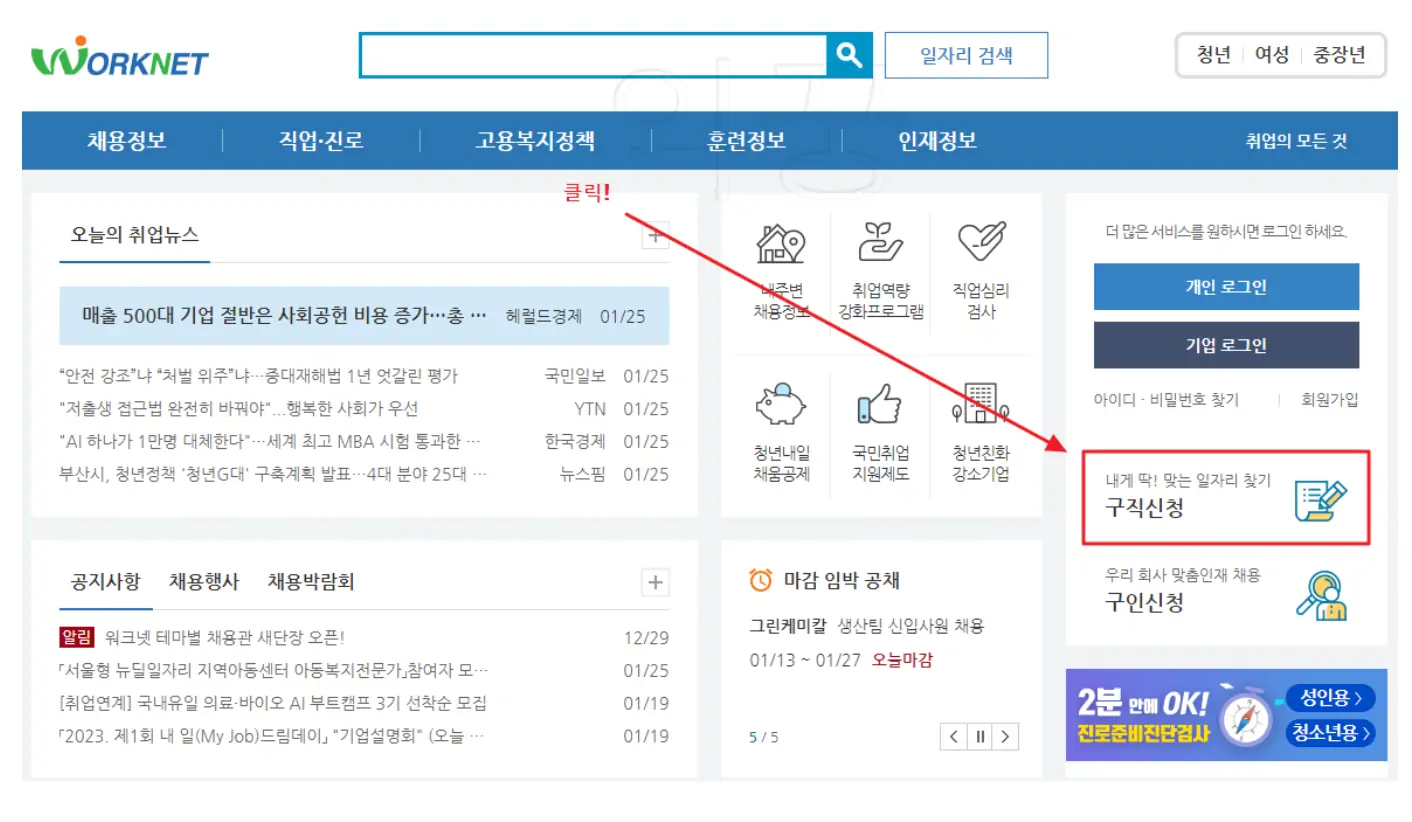Pause the 마감 임박 공채 carousel
The width and height of the screenshot is (1412, 822).
click(x=979, y=737)
